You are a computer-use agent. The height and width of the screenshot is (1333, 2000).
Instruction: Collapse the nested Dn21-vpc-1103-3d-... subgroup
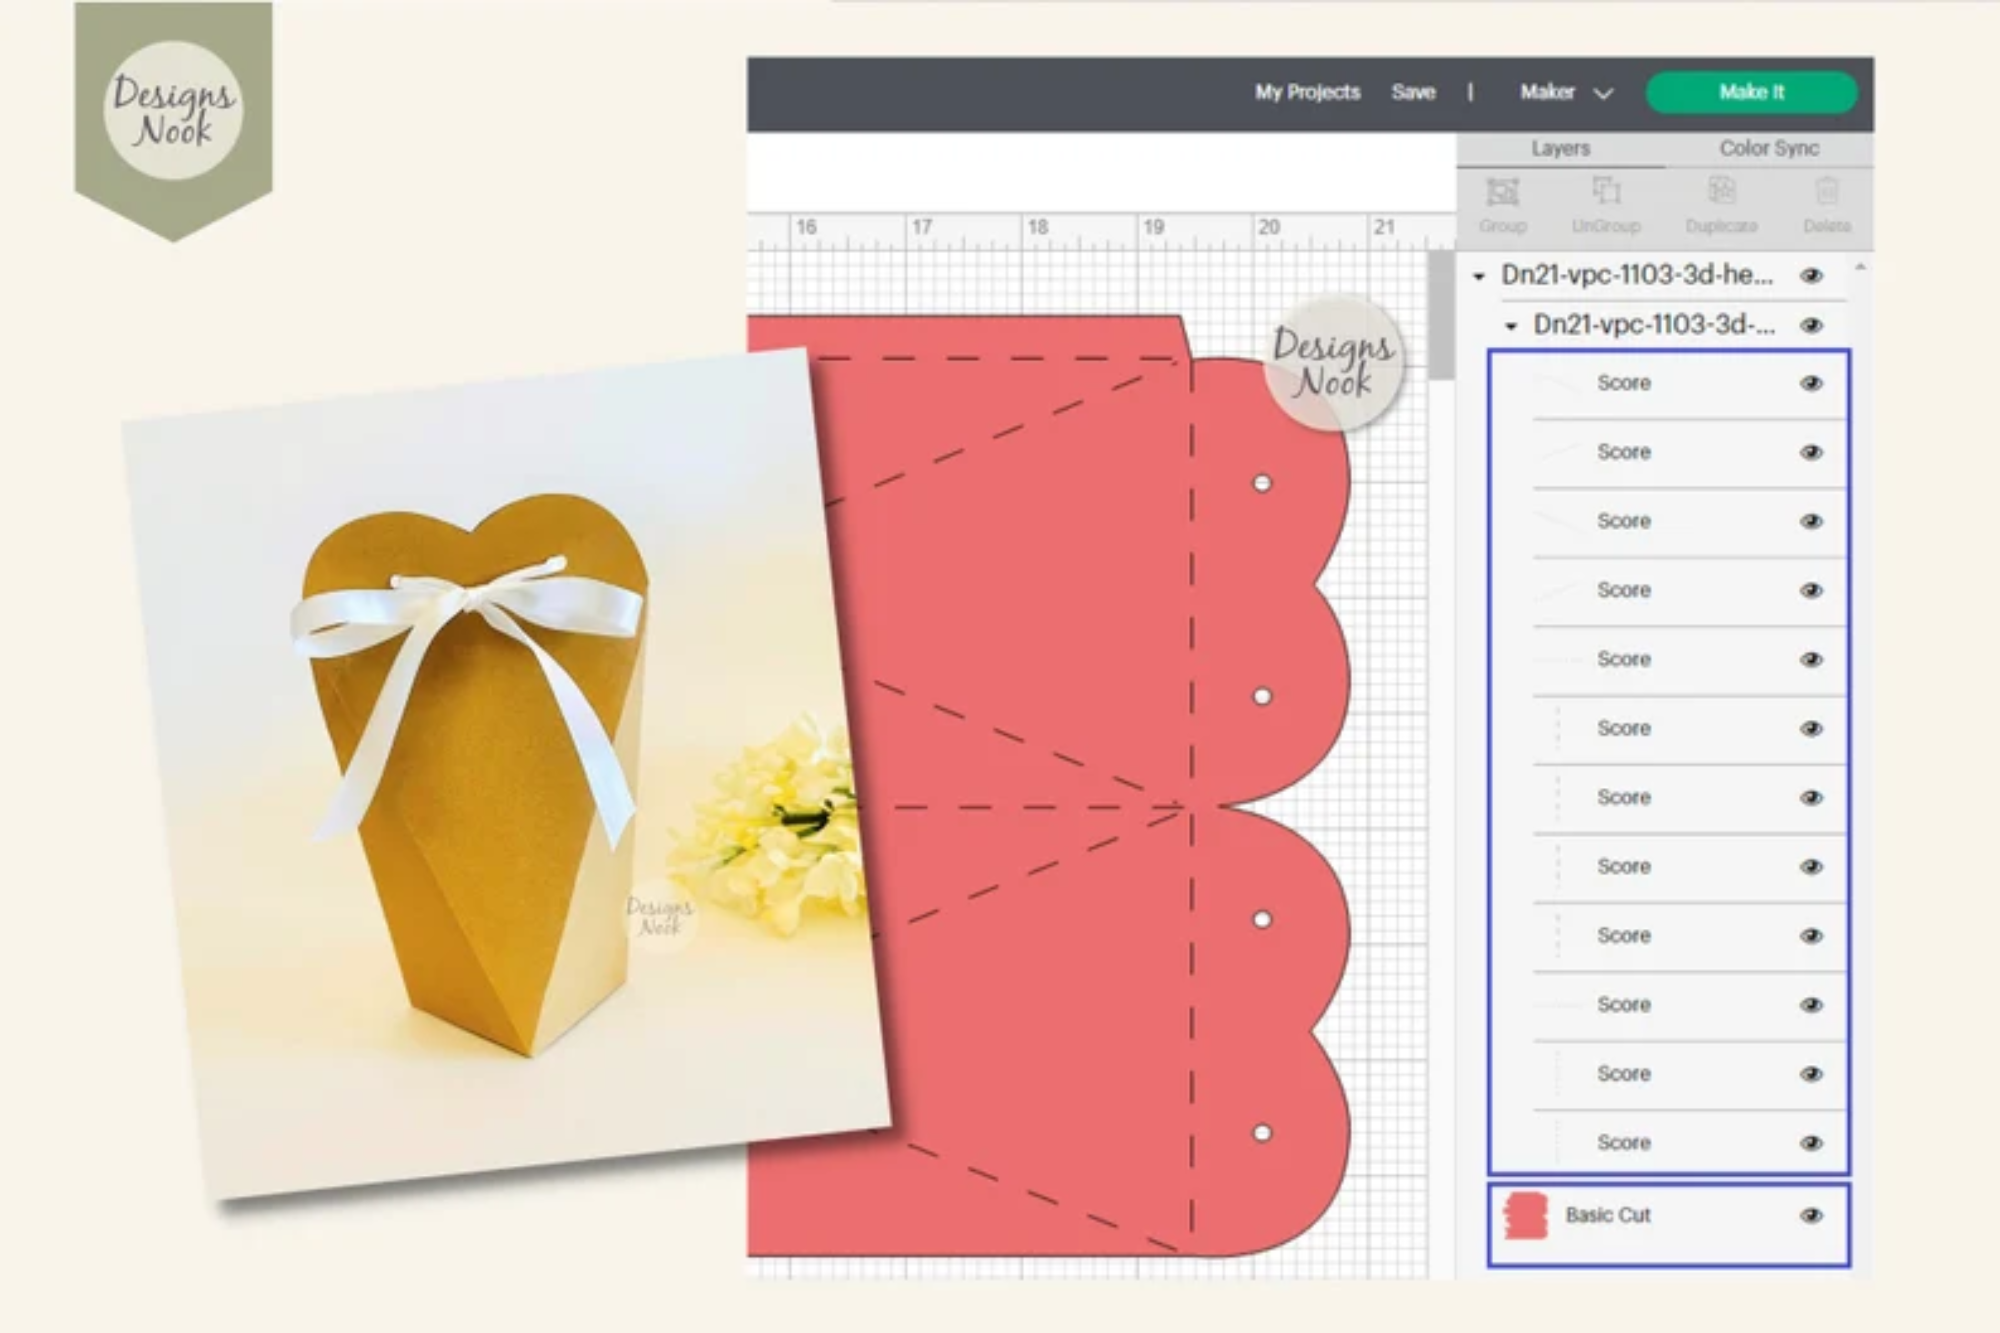(x=1511, y=326)
